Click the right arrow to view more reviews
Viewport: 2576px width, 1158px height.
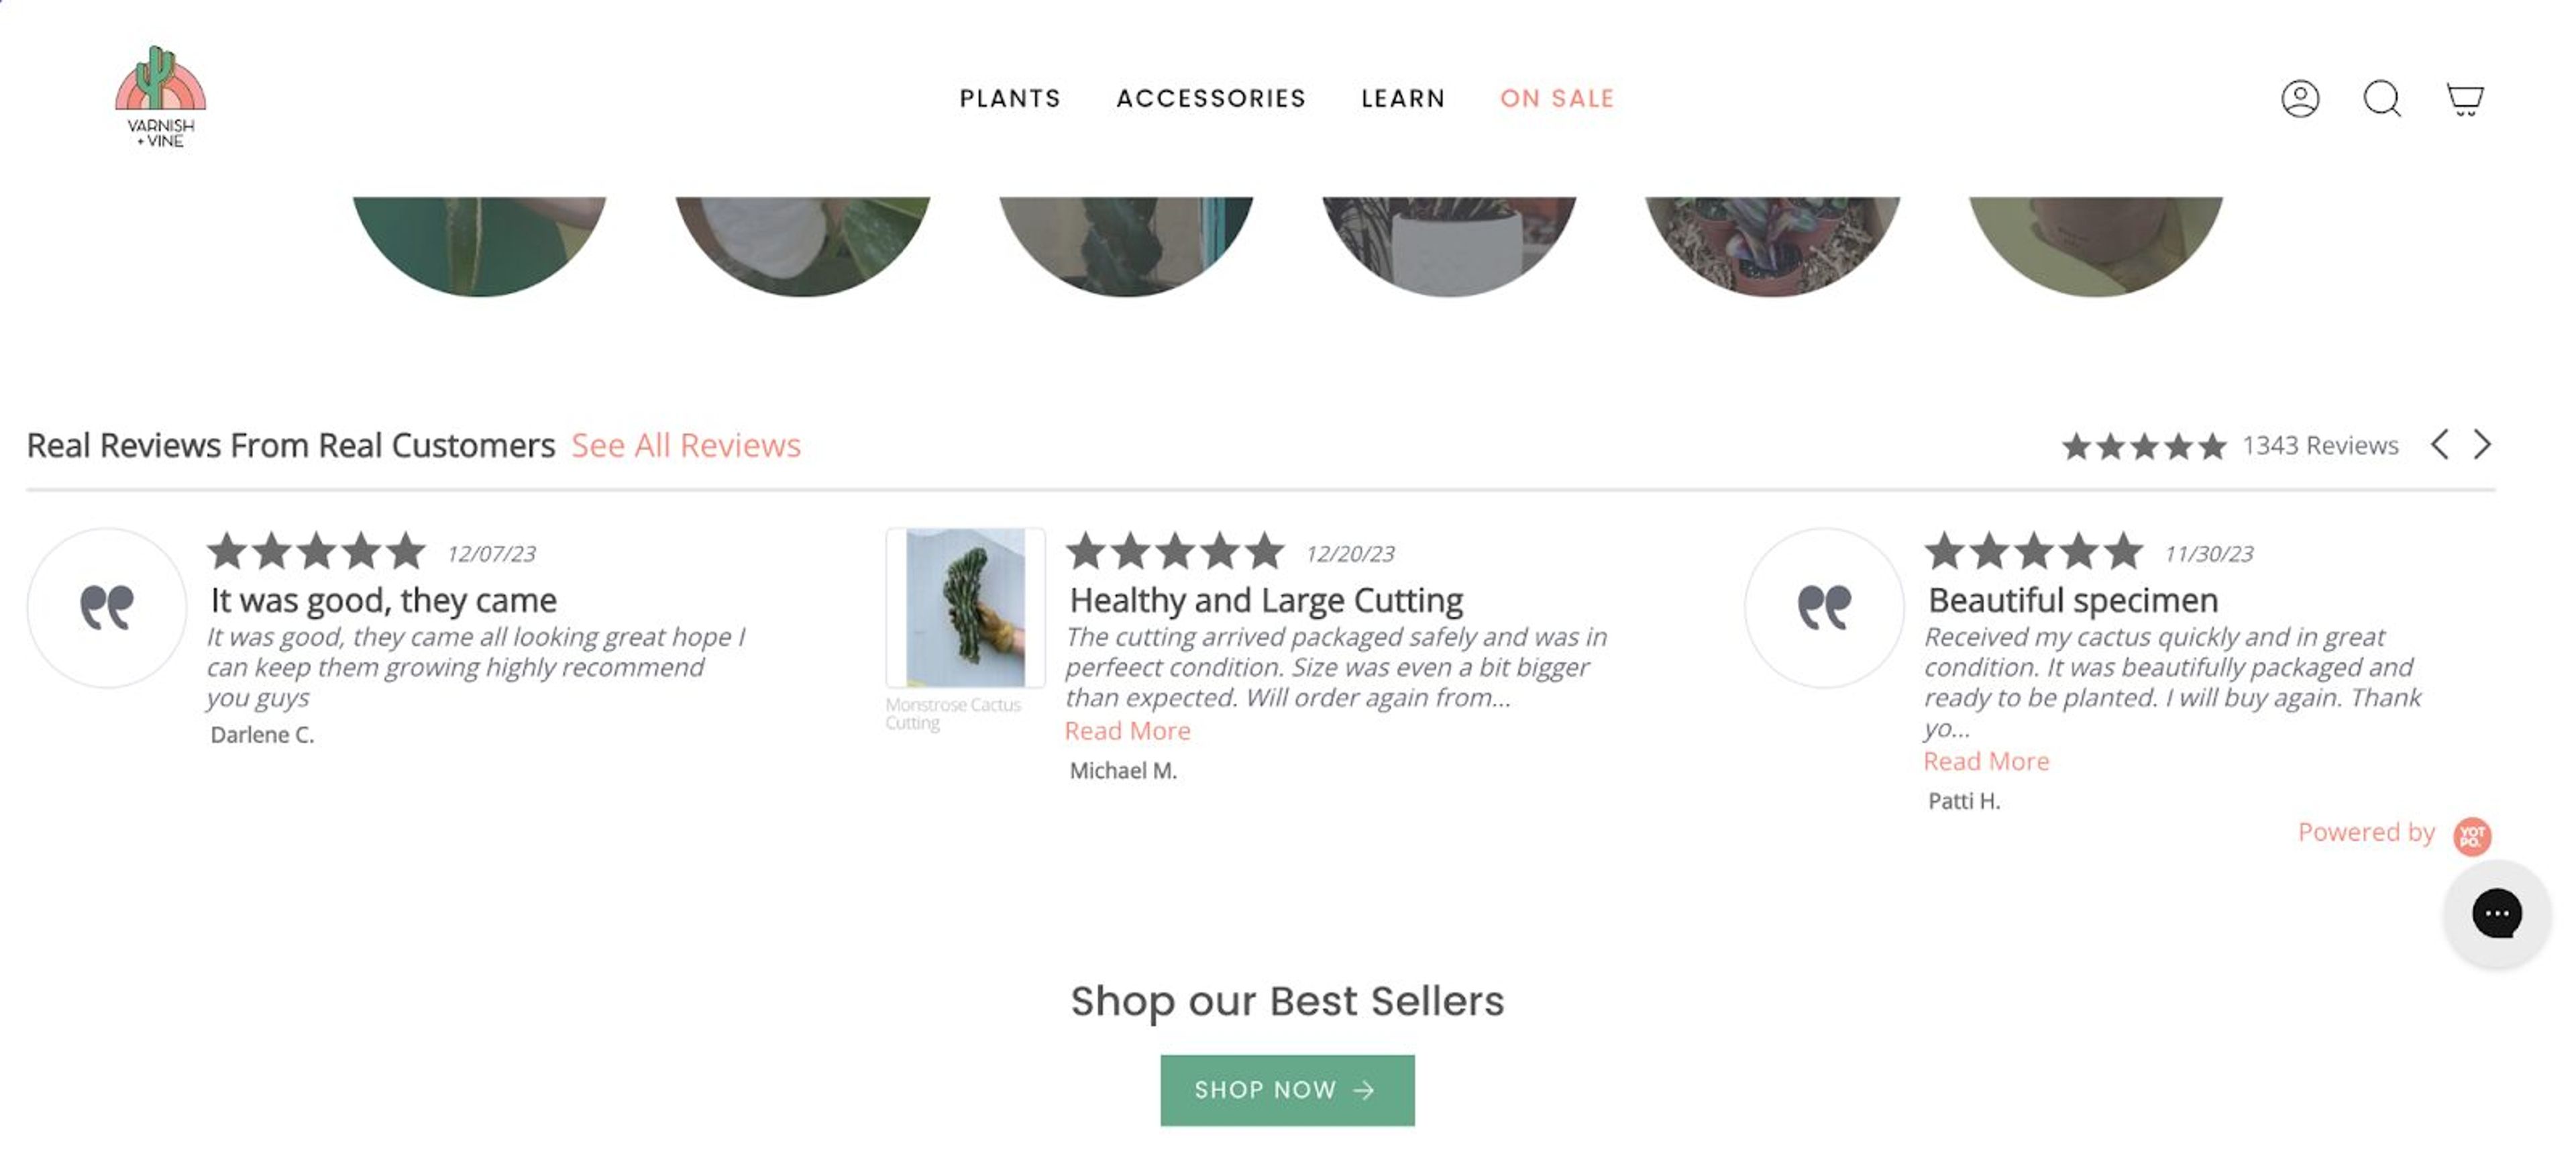(x=2483, y=444)
